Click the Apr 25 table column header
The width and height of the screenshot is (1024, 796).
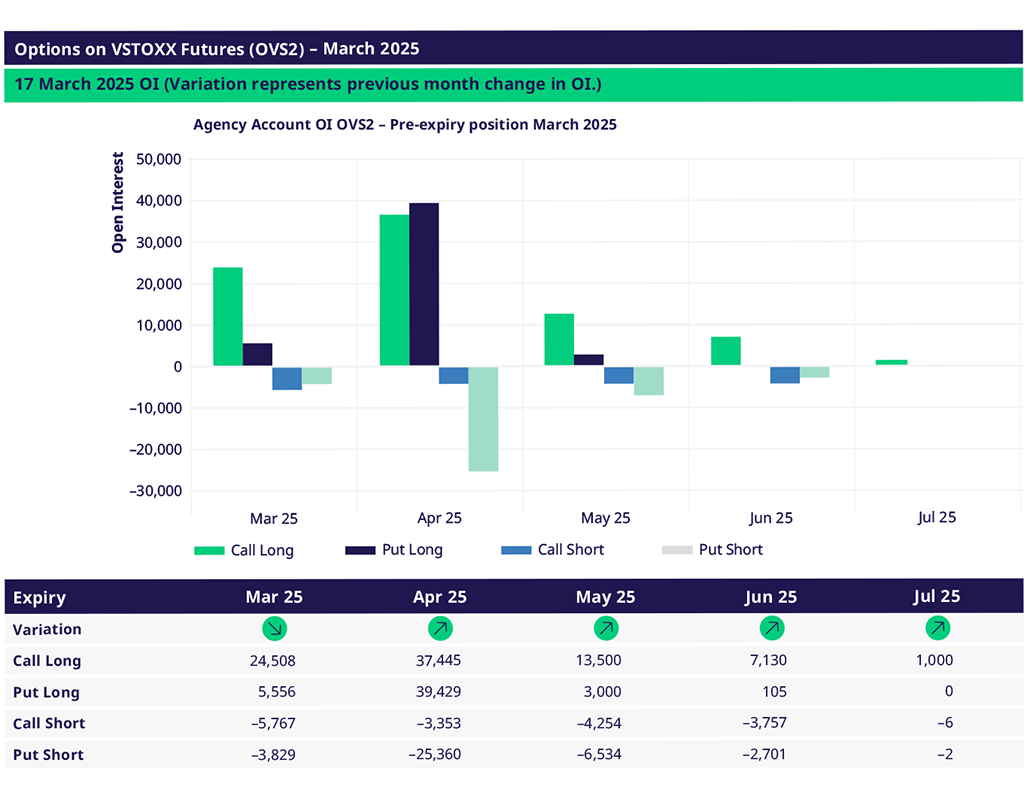click(x=440, y=597)
